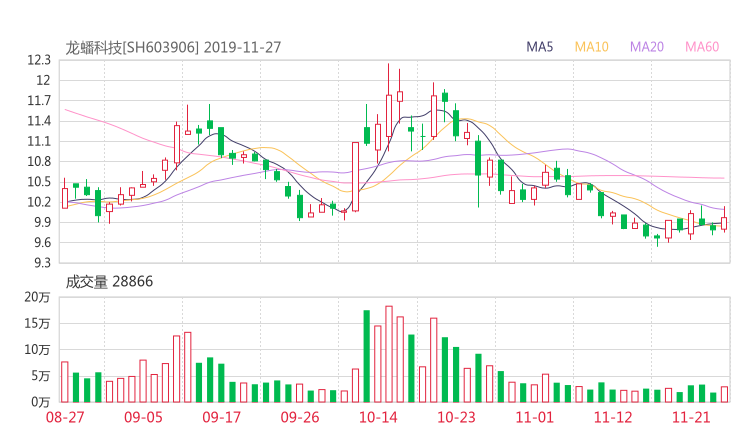Screen dimensions: 740x440
Task: Click the 10.2 price axis label
Action: tap(39, 202)
